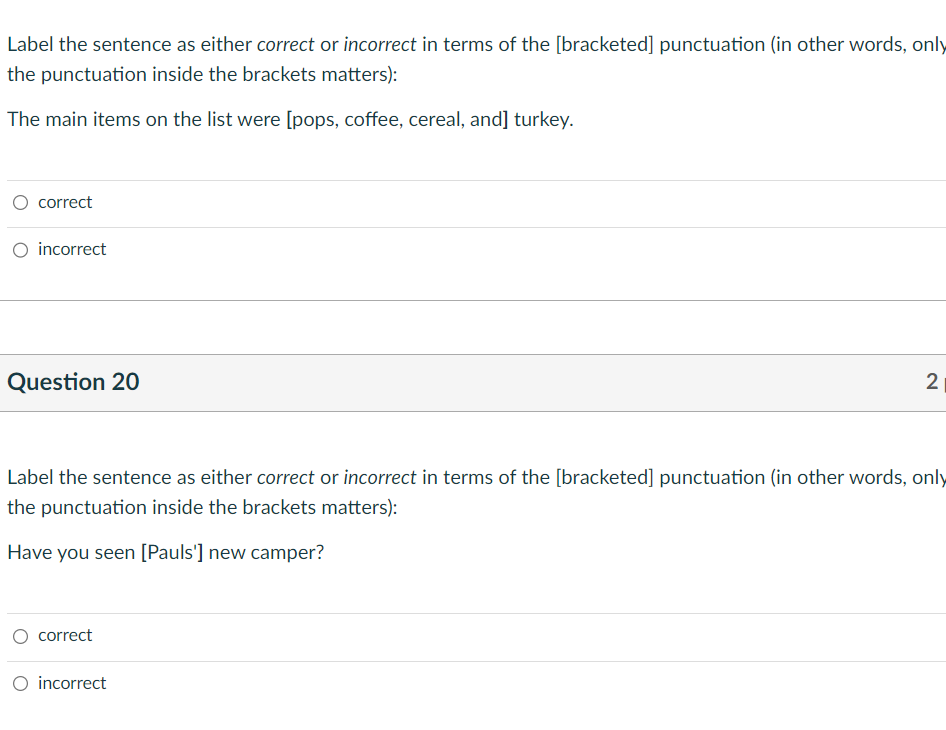
Task: Click the incorrect label under Pauls' question
Action: click(72, 682)
